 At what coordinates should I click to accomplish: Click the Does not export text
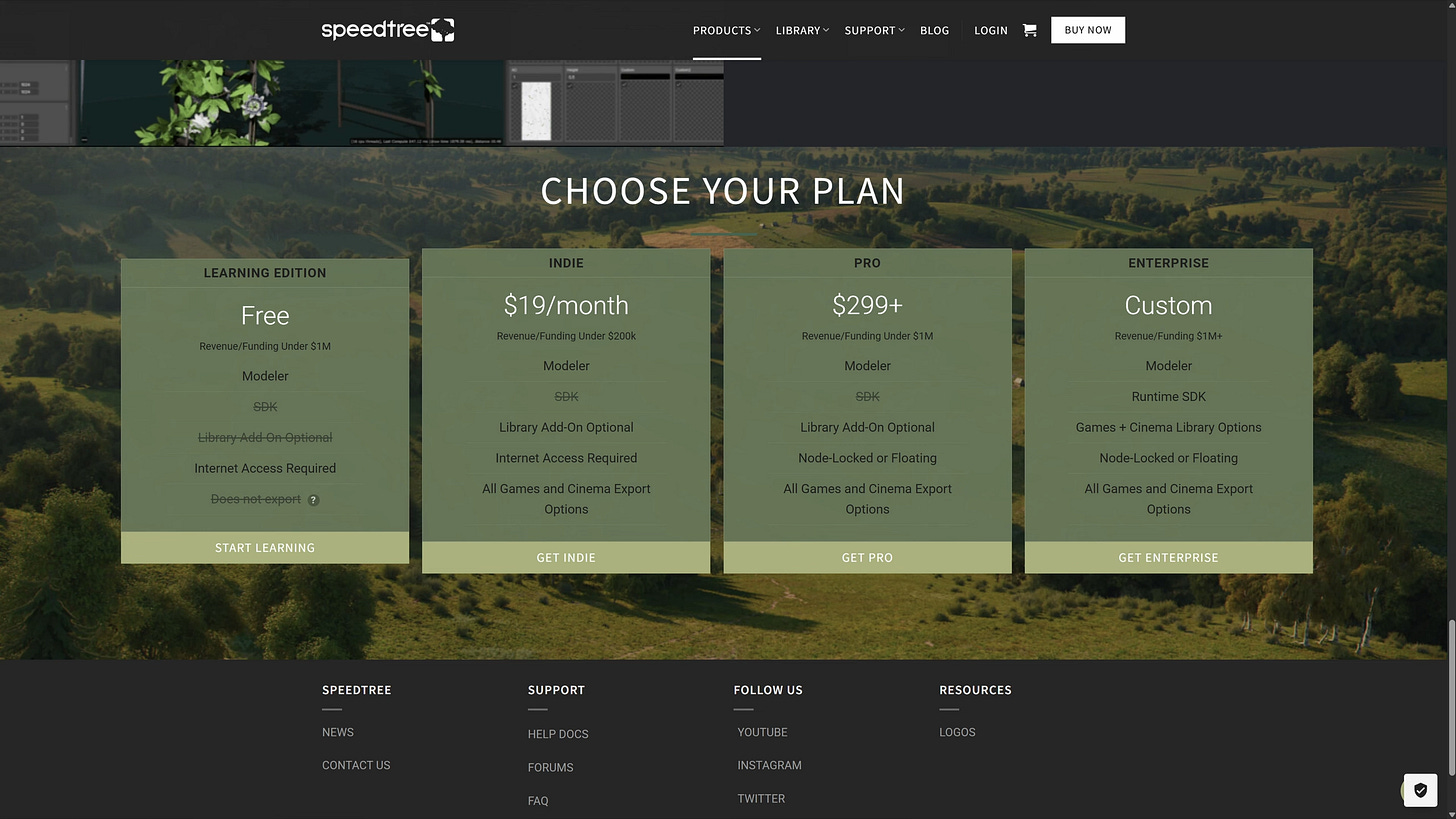256,499
